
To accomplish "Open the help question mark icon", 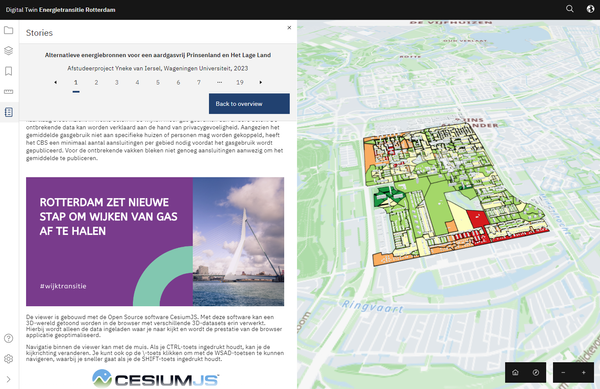I will click(x=8, y=338).
